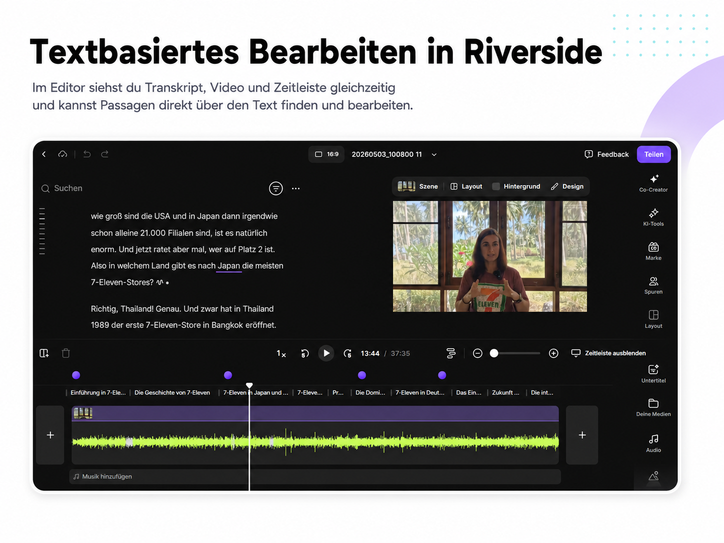Click the first purple timeline marker dot

pyautogui.click(x=76, y=375)
